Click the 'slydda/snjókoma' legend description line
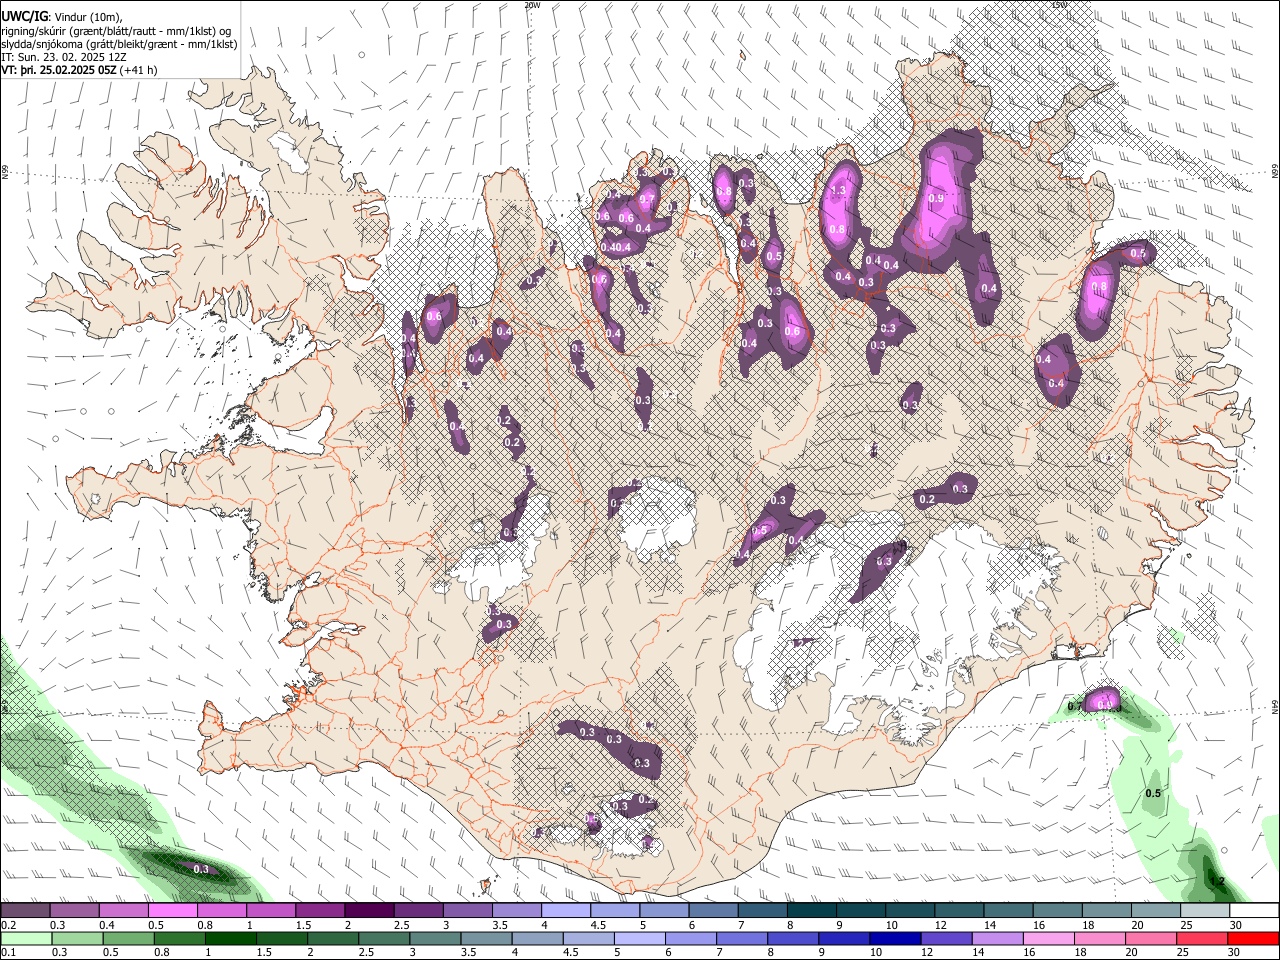Viewport: 1280px width, 960px height. click(119, 44)
